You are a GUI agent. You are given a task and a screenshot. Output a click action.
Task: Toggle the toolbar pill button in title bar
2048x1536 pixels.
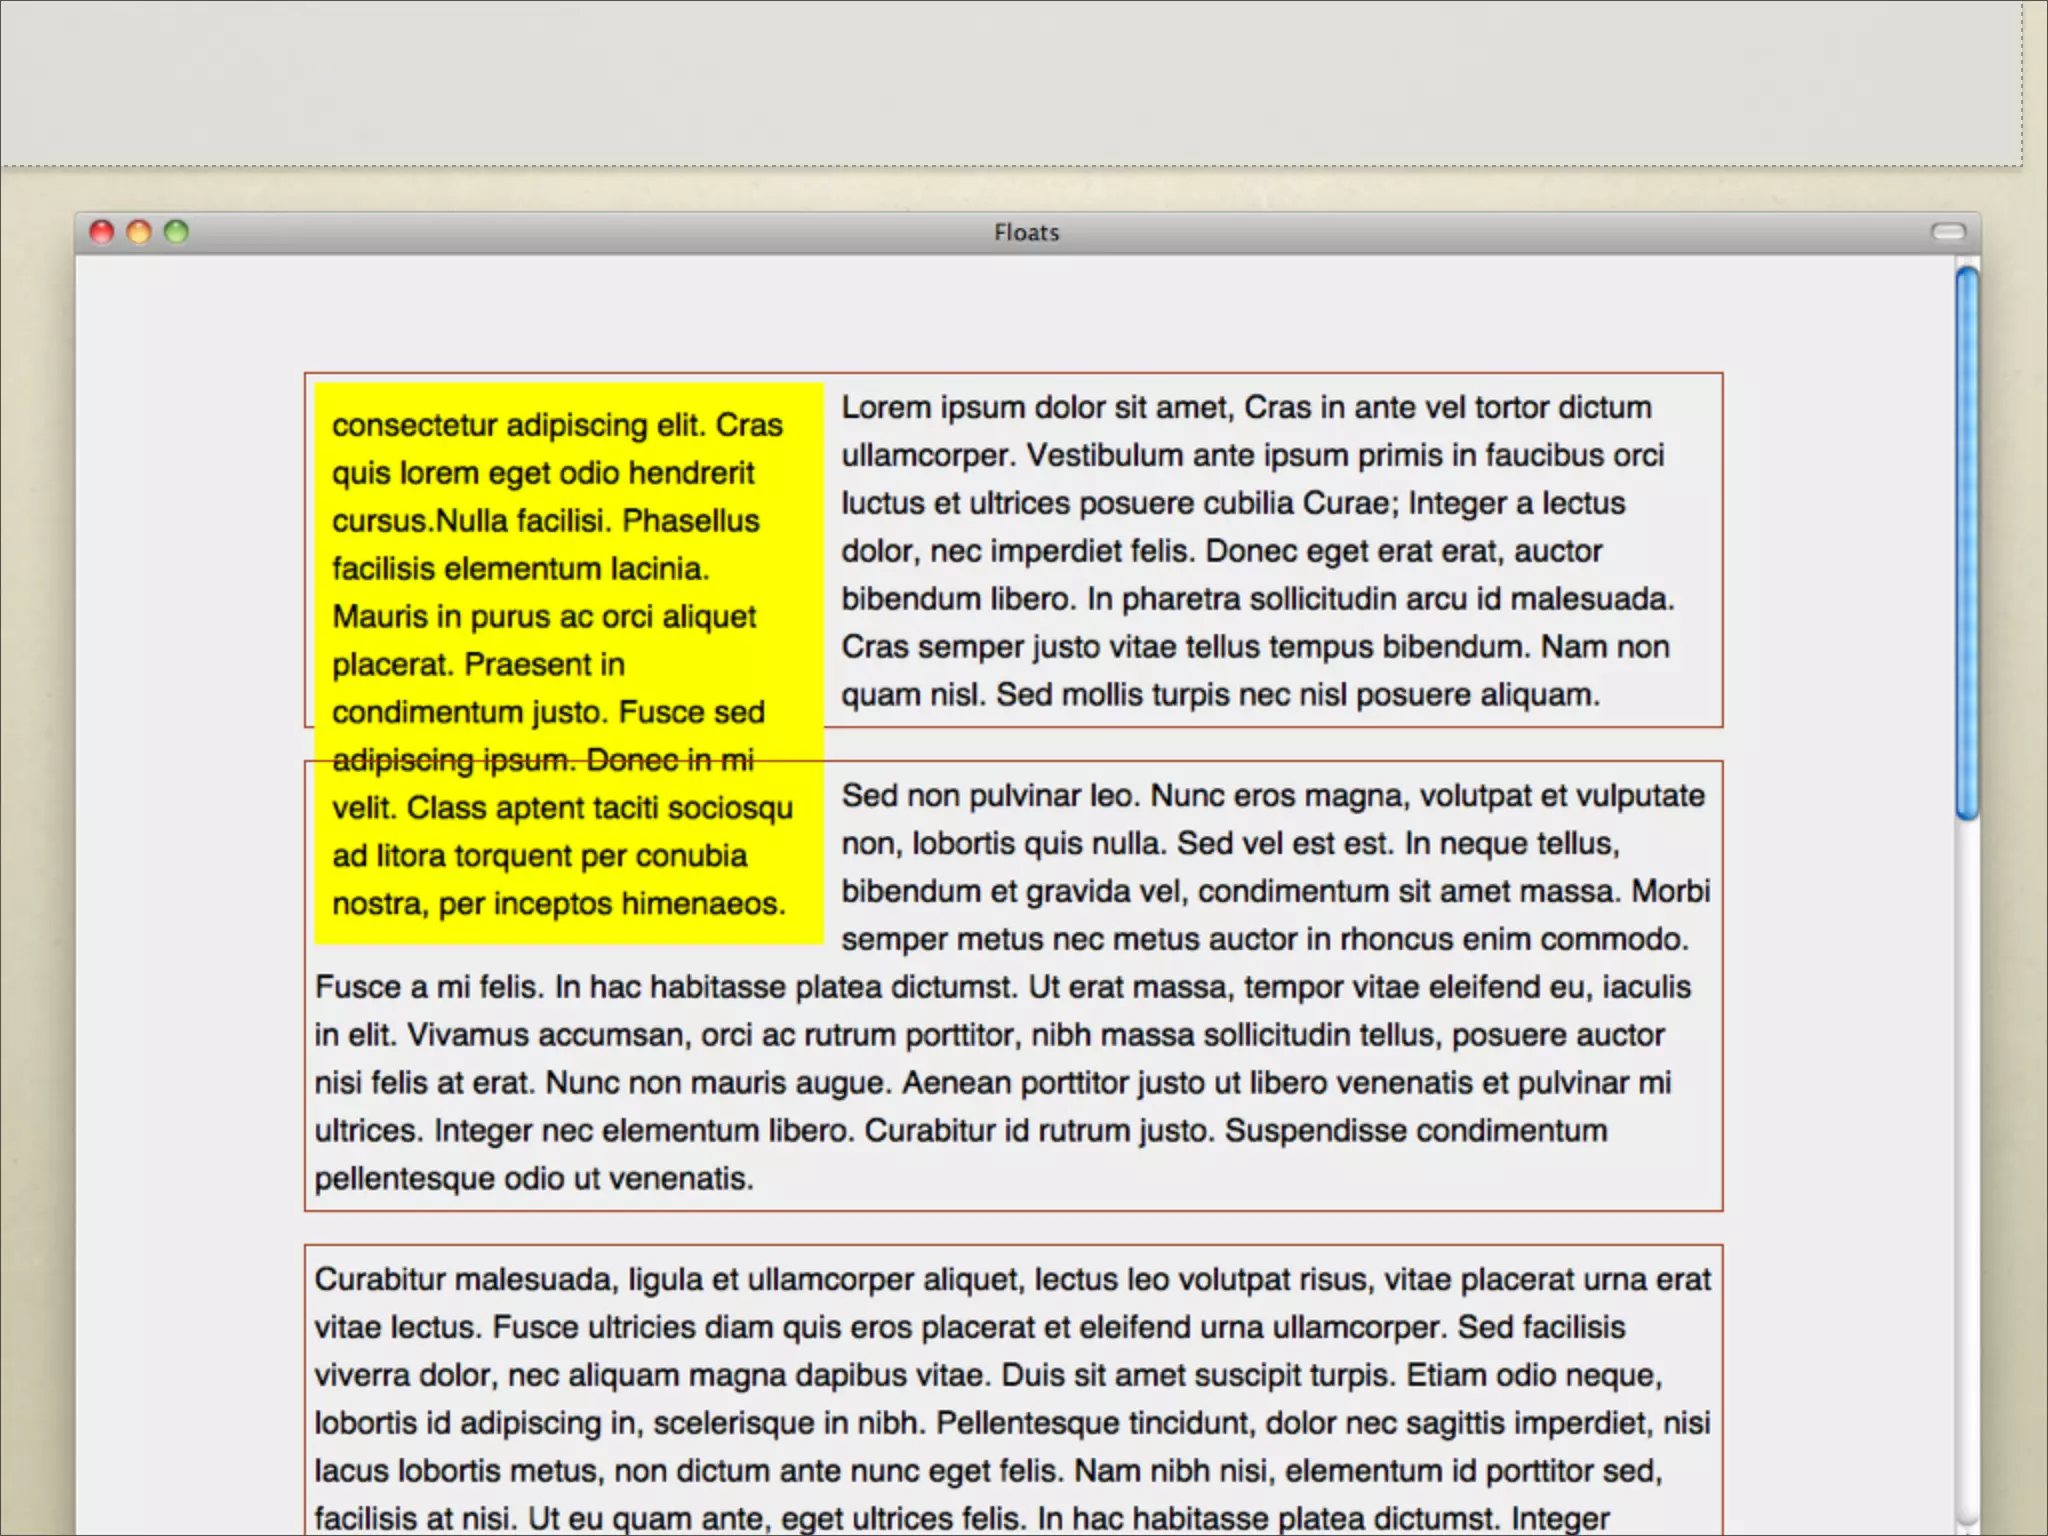pos(1947,232)
